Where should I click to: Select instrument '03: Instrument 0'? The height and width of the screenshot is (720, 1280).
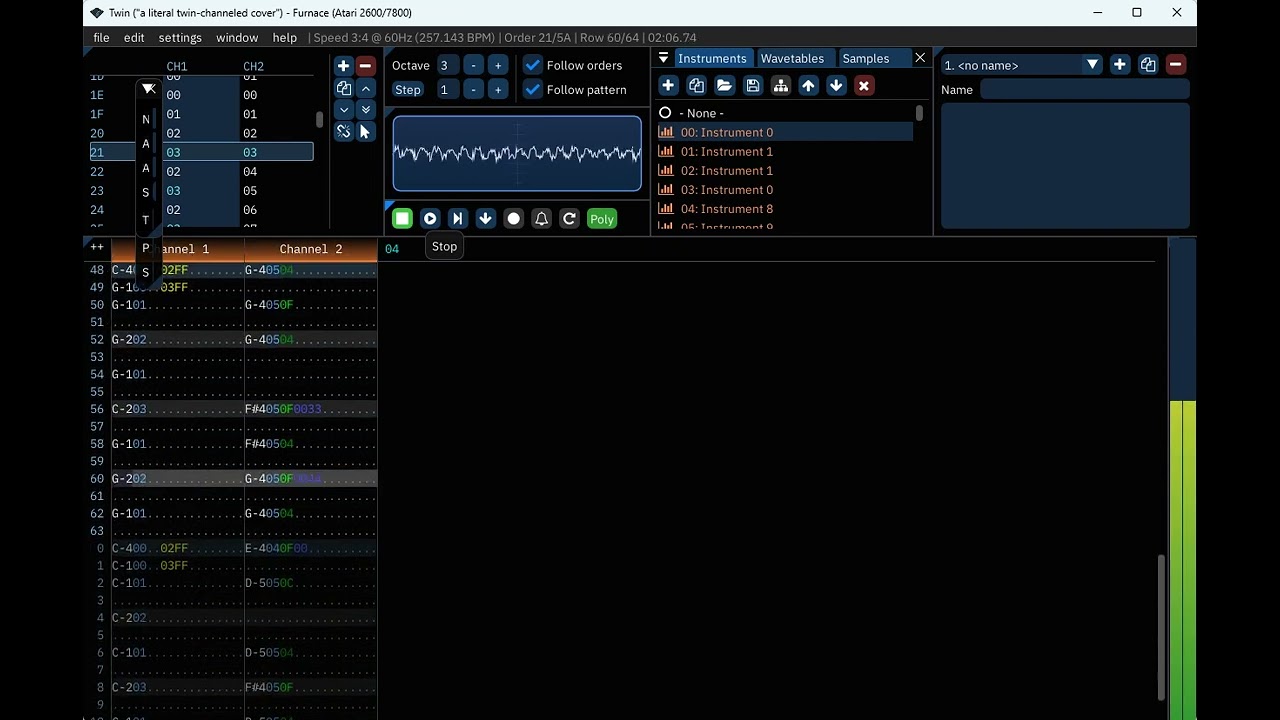785,189
